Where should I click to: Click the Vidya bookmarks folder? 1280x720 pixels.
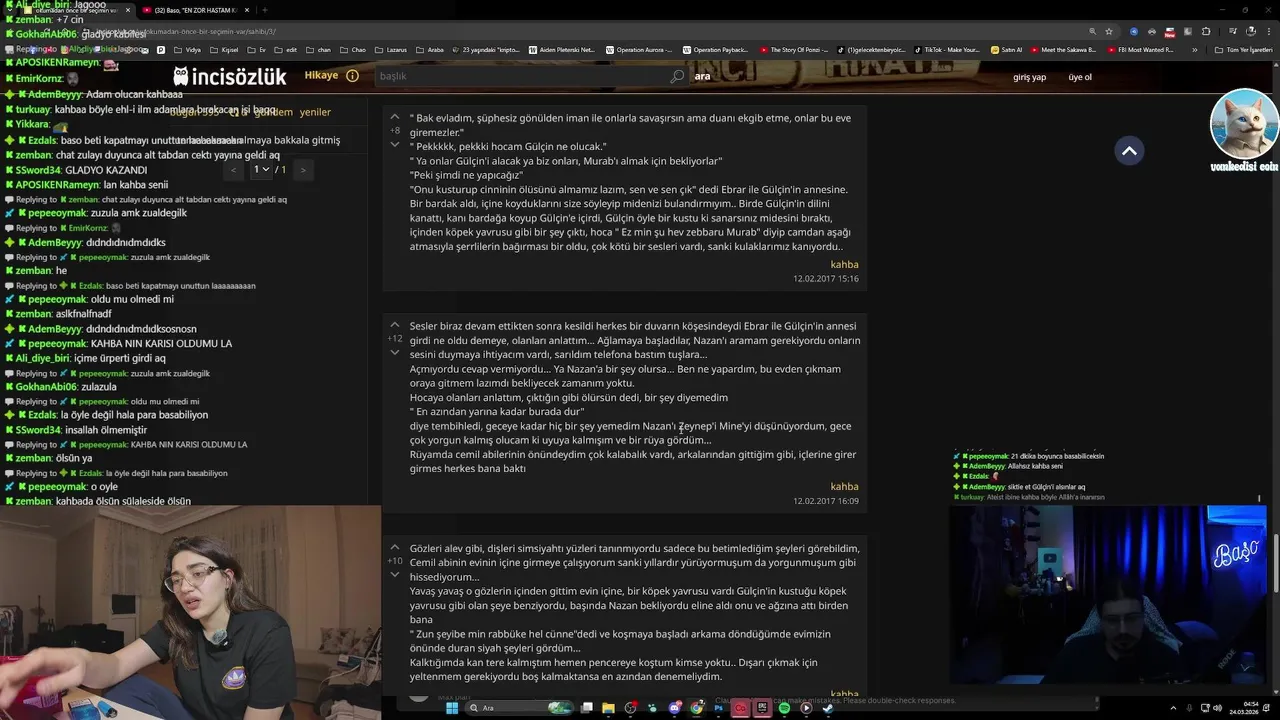pos(188,49)
